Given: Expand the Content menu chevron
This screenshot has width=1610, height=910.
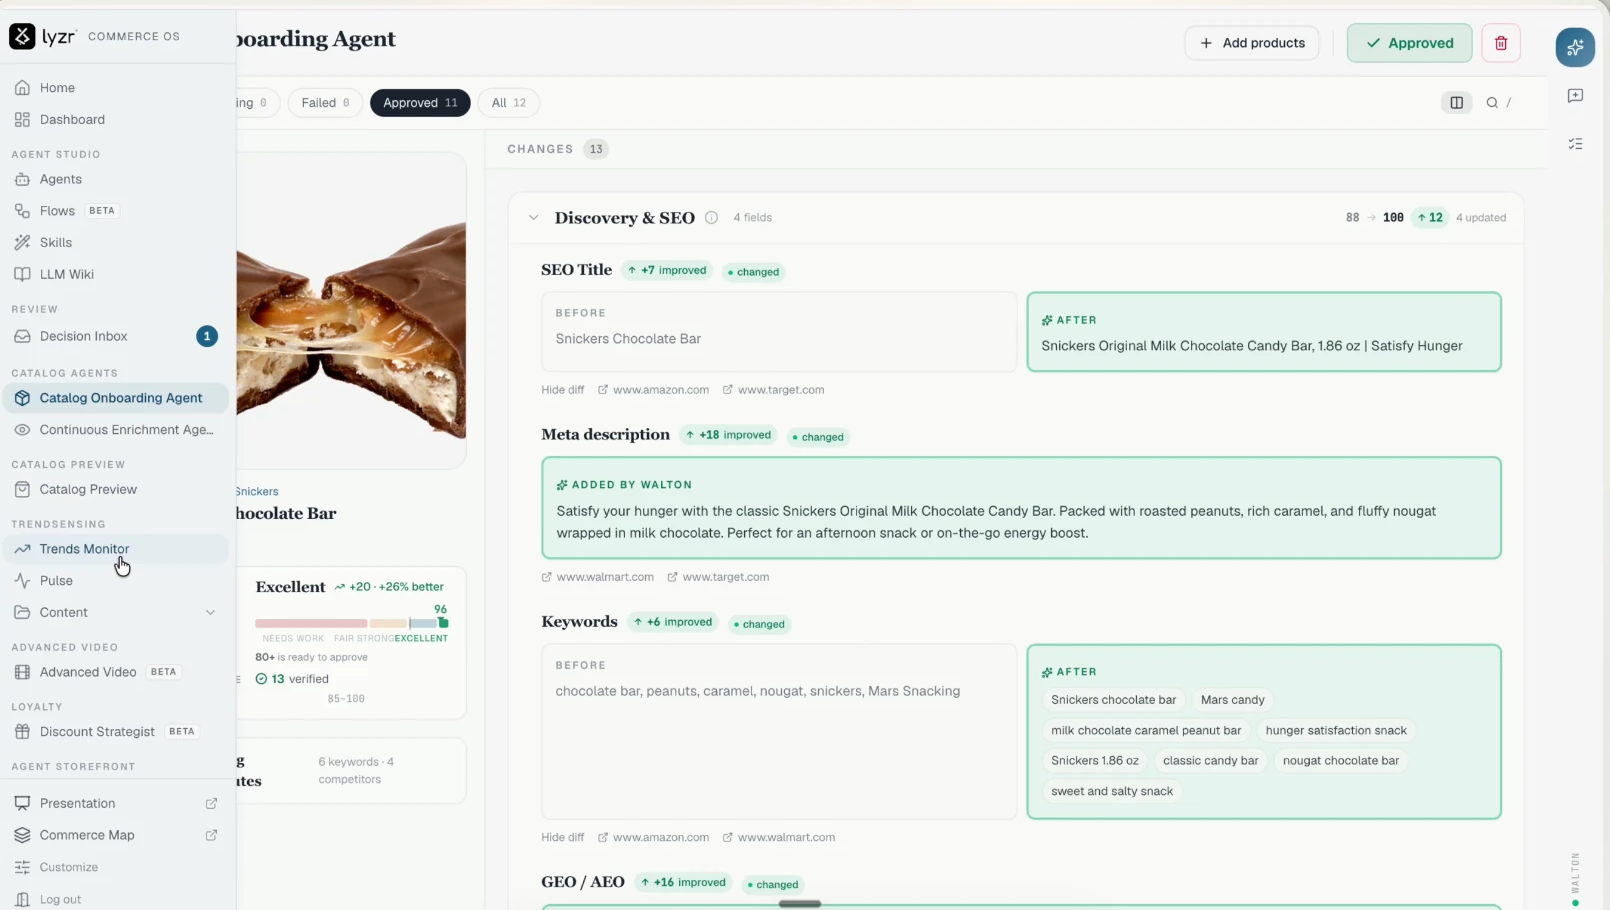Looking at the screenshot, I should (210, 613).
